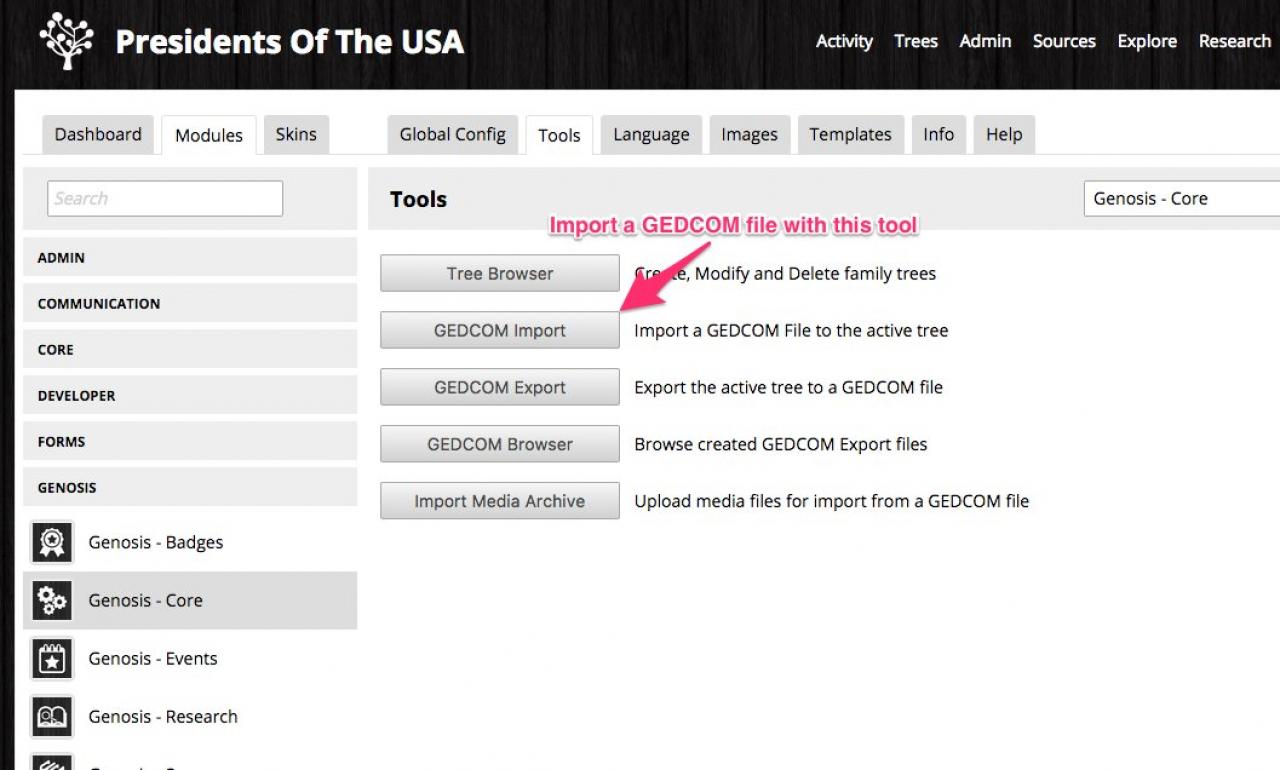Open the Skins tab

[296, 135]
